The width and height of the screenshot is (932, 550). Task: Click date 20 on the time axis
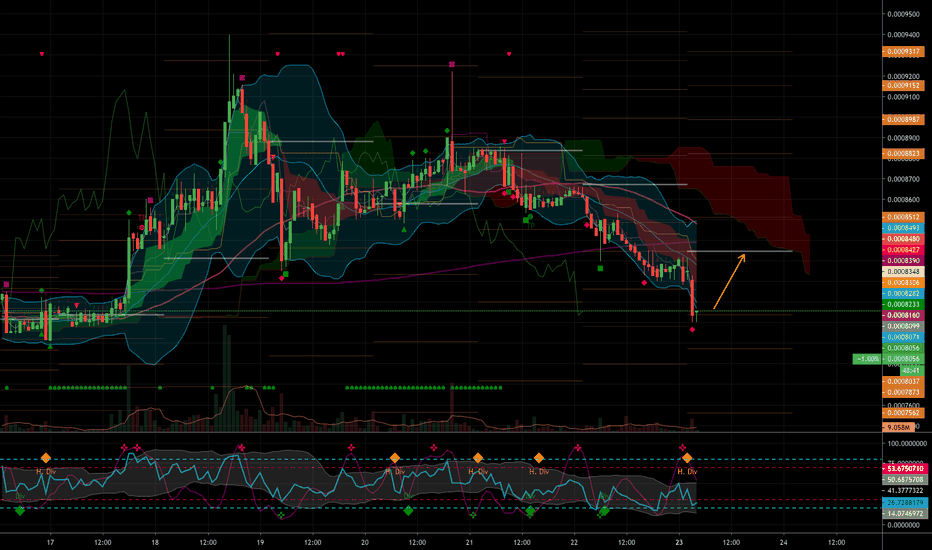click(365, 542)
